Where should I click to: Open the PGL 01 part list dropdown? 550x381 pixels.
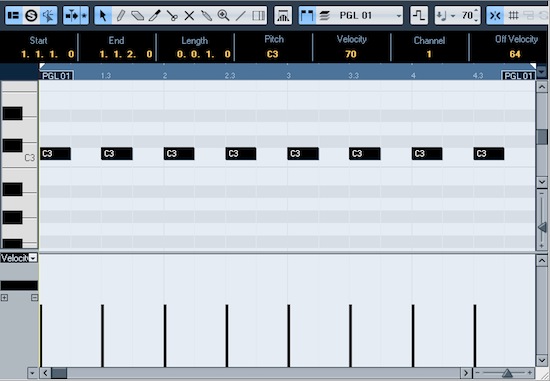pos(398,16)
